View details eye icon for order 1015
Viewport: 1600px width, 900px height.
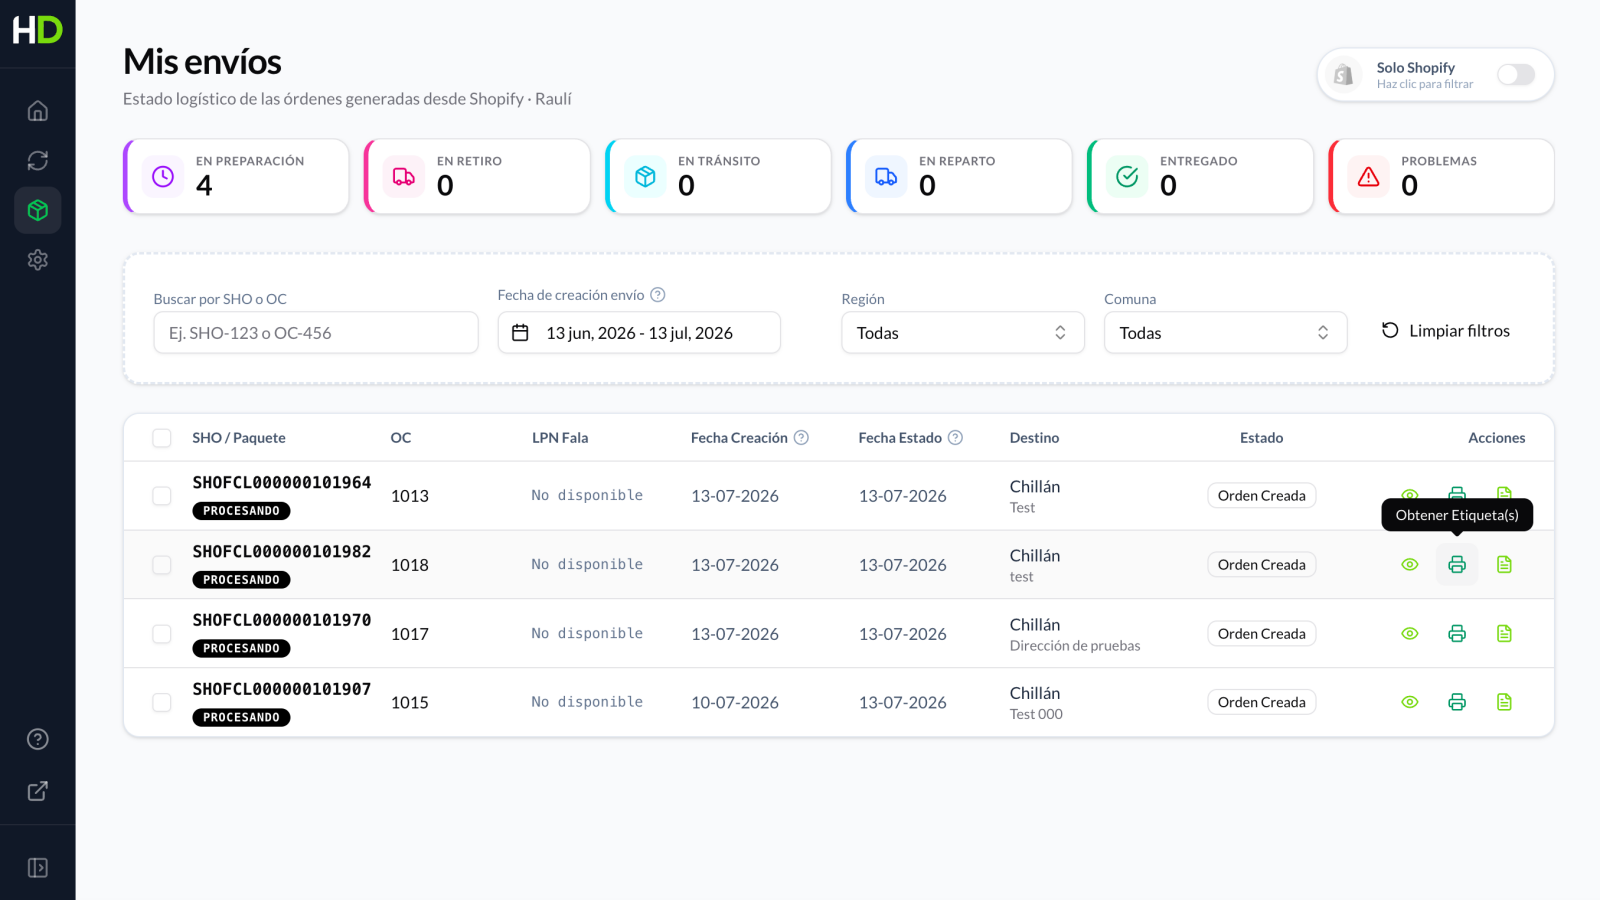1410,703
